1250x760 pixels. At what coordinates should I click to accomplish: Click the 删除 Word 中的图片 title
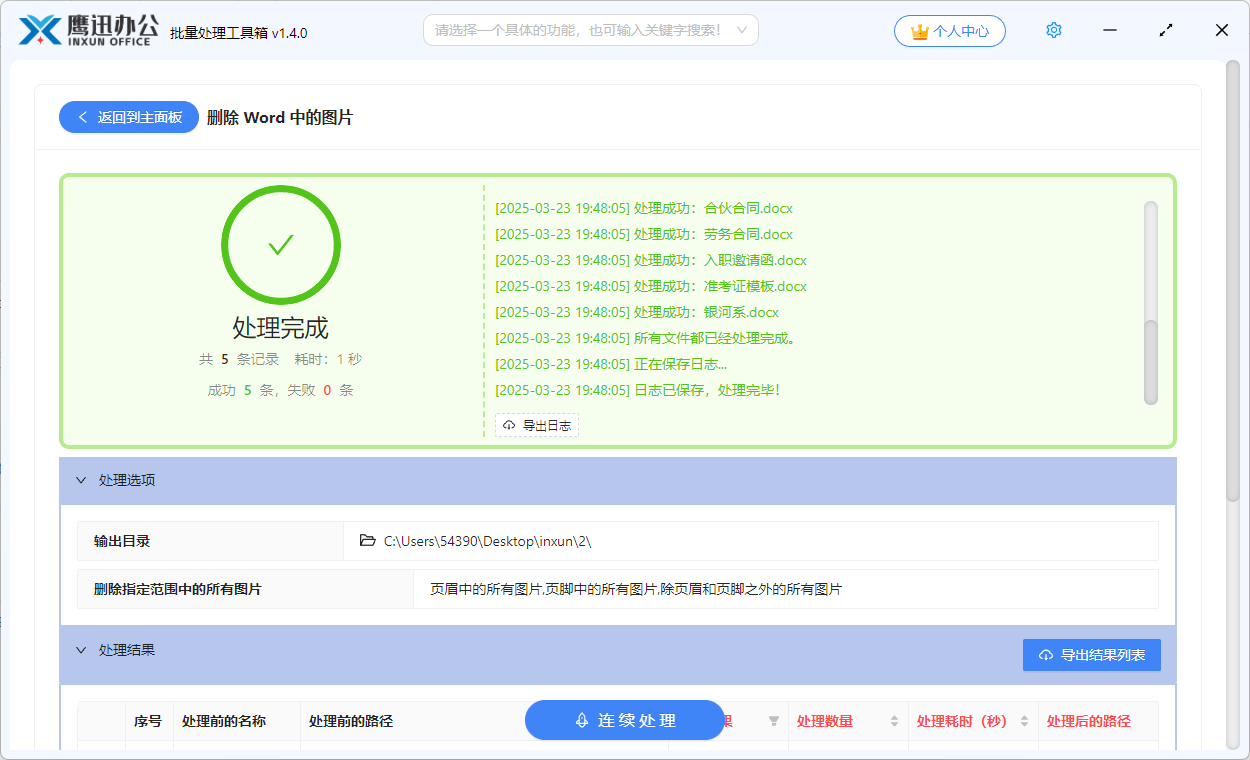point(280,117)
